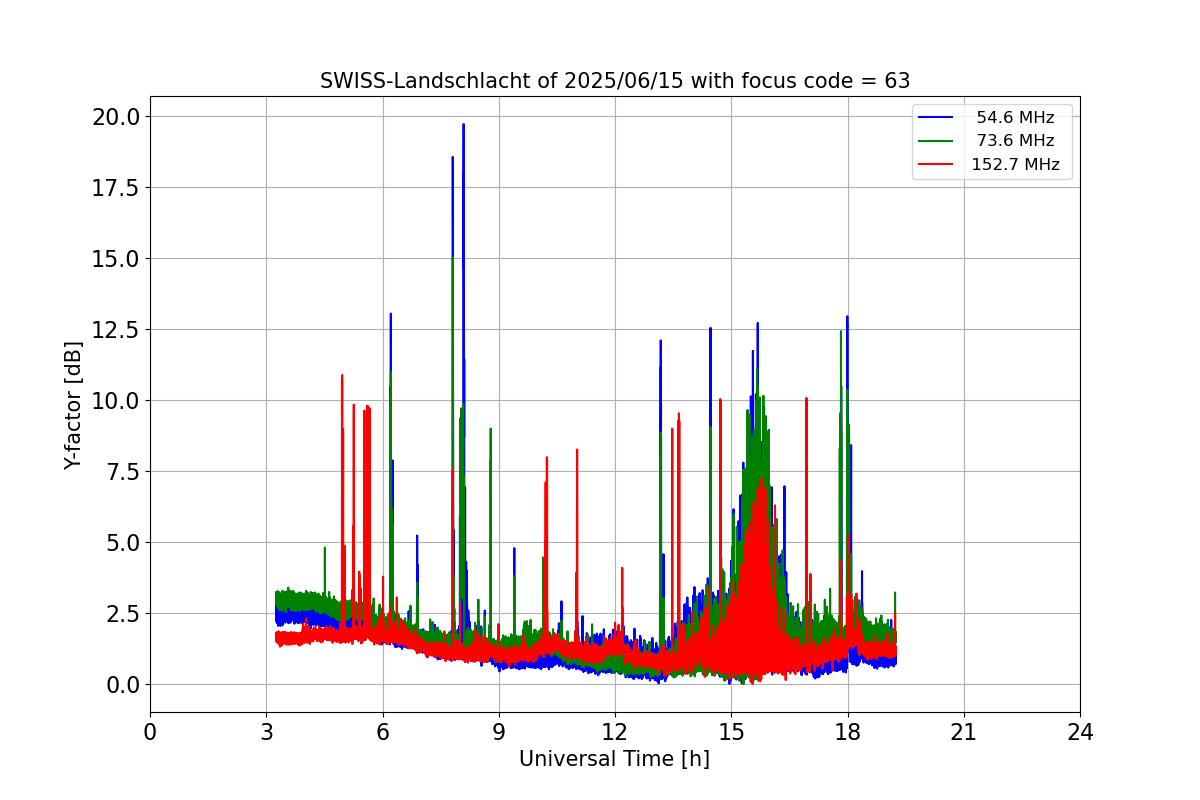
Task: Select the 73.6 MHz legend label
Action: (x=1015, y=141)
